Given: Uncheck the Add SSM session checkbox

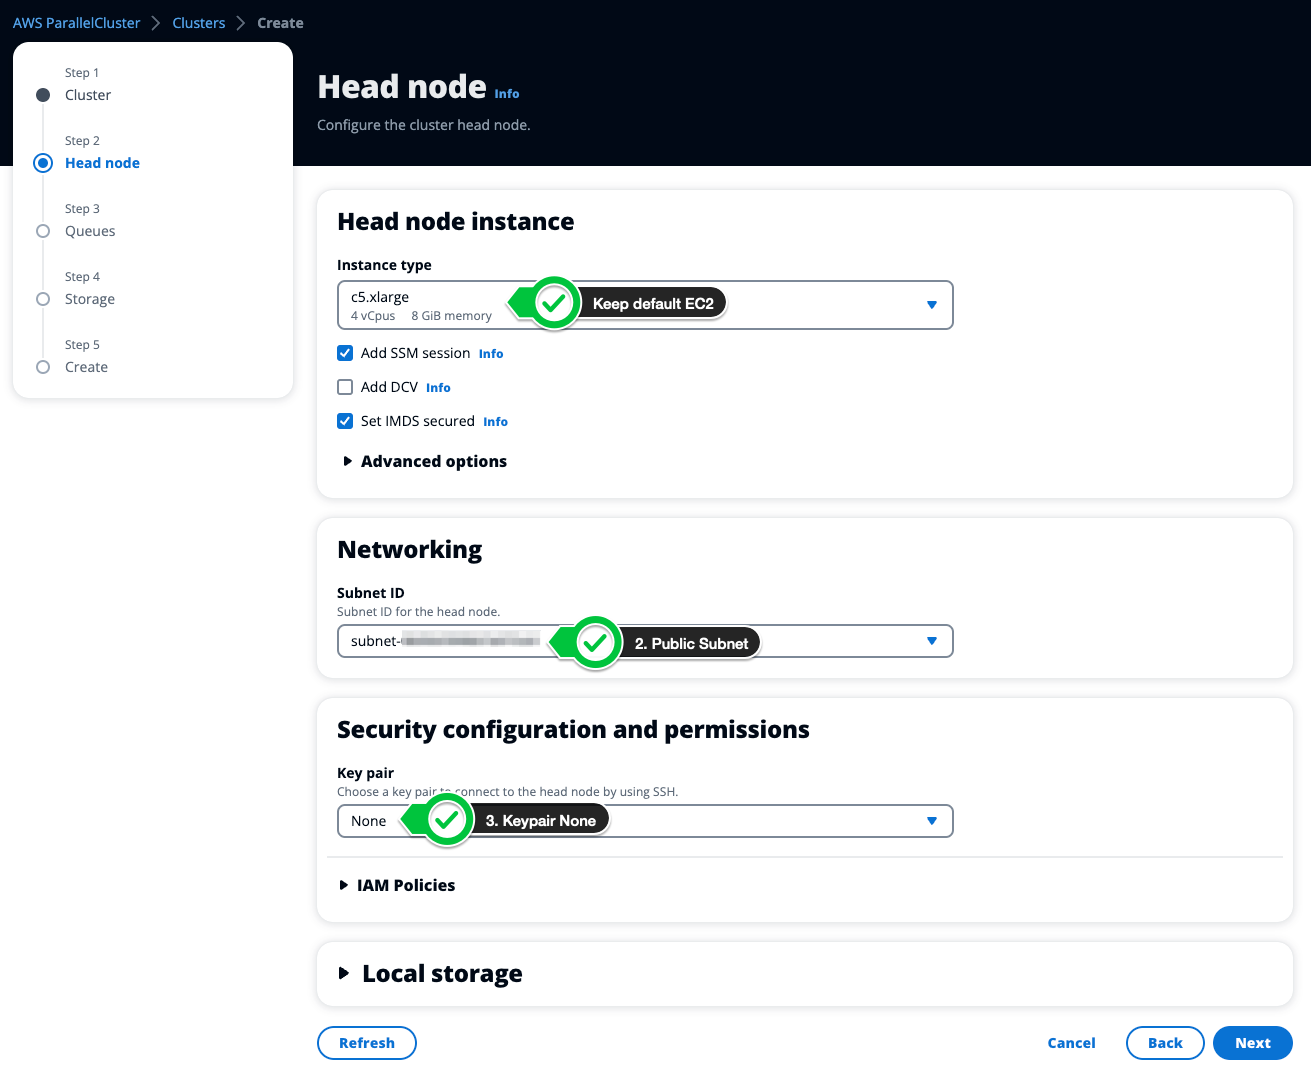Looking at the screenshot, I should [x=345, y=353].
